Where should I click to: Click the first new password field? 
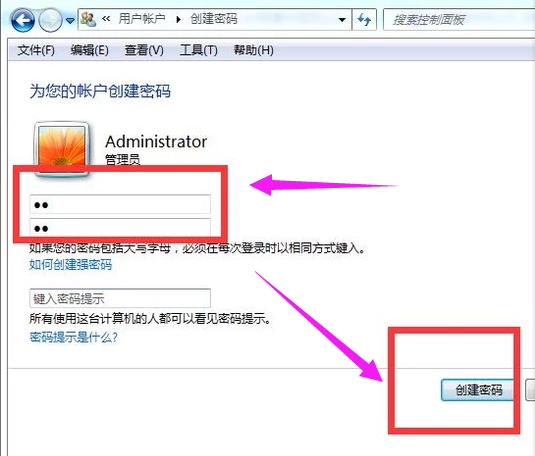(120, 204)
